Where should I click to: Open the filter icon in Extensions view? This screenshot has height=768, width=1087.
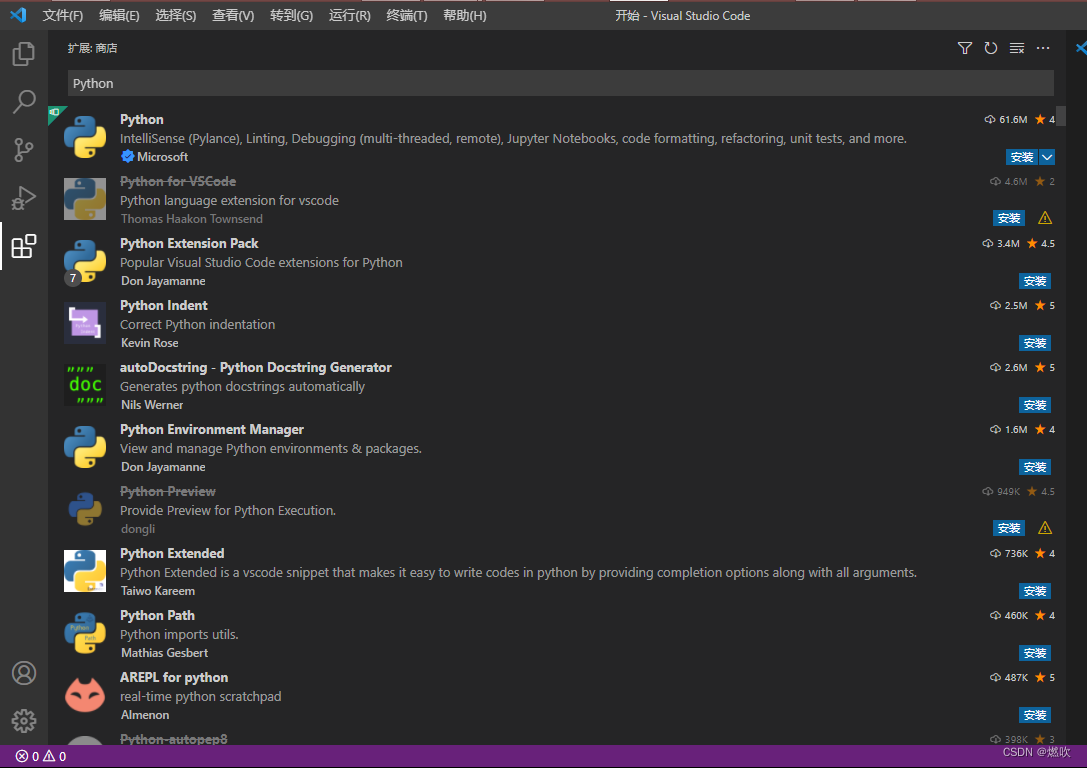point(963,47)
